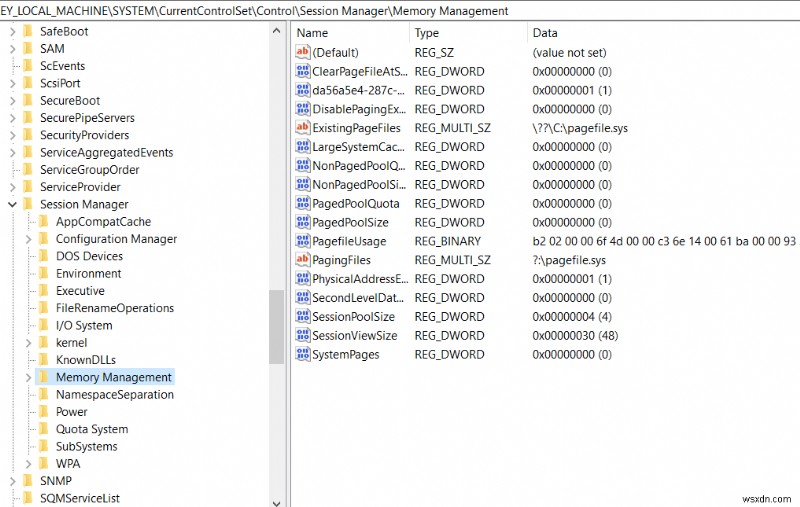Click the tree scroll down arrow
Viewport: 800px width, 507px height.
coord(277,502)
